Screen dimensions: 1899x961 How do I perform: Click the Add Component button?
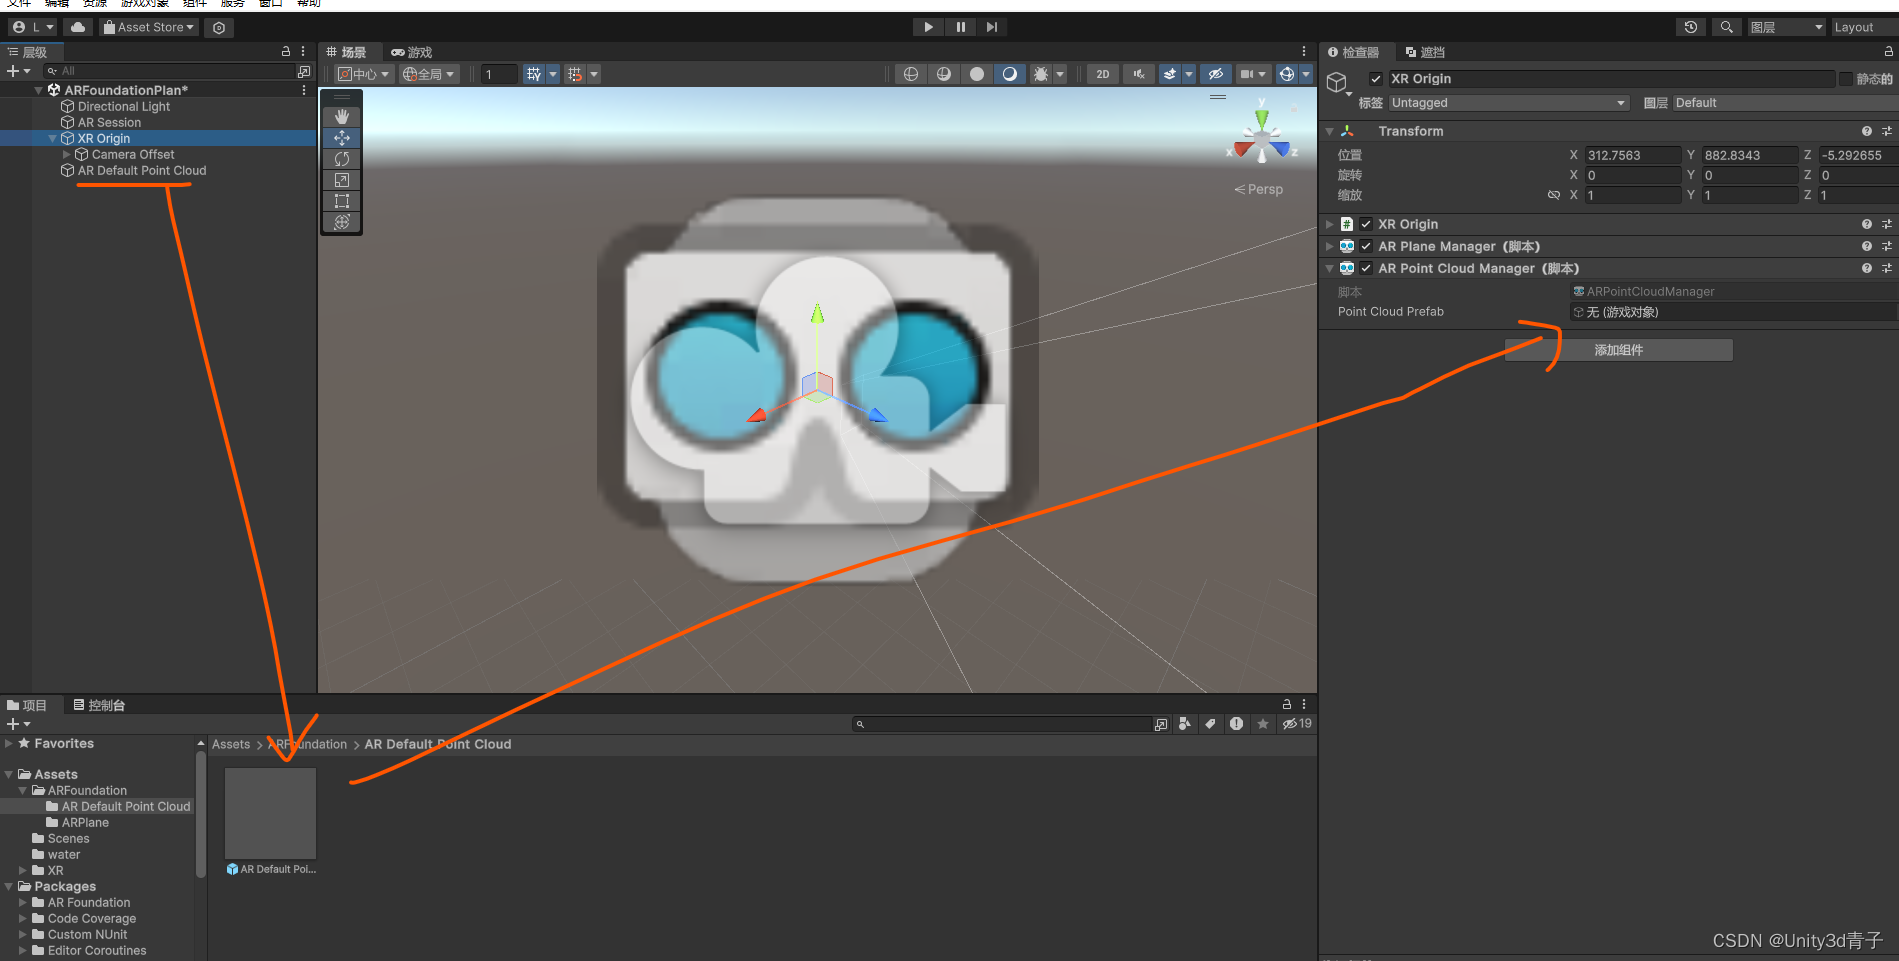(x=1619, y=350)
